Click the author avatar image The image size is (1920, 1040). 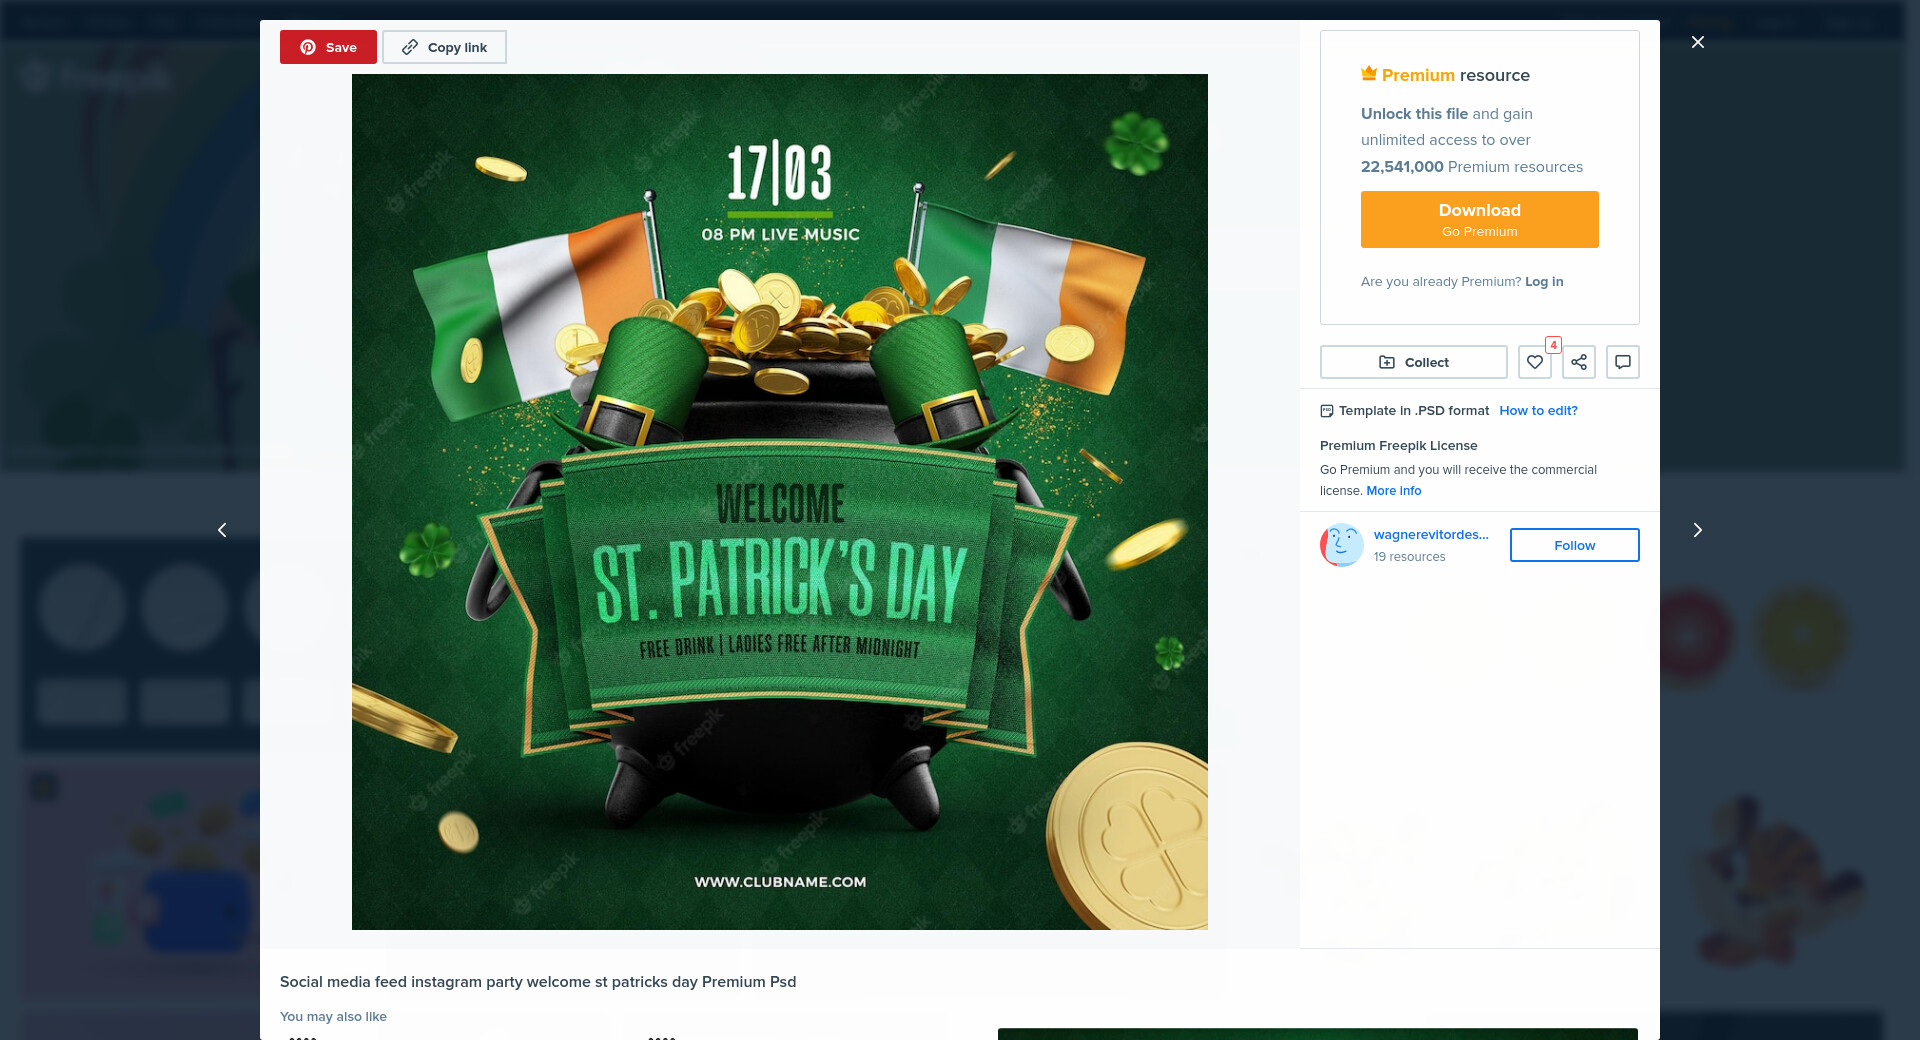tap(1342, 545)
